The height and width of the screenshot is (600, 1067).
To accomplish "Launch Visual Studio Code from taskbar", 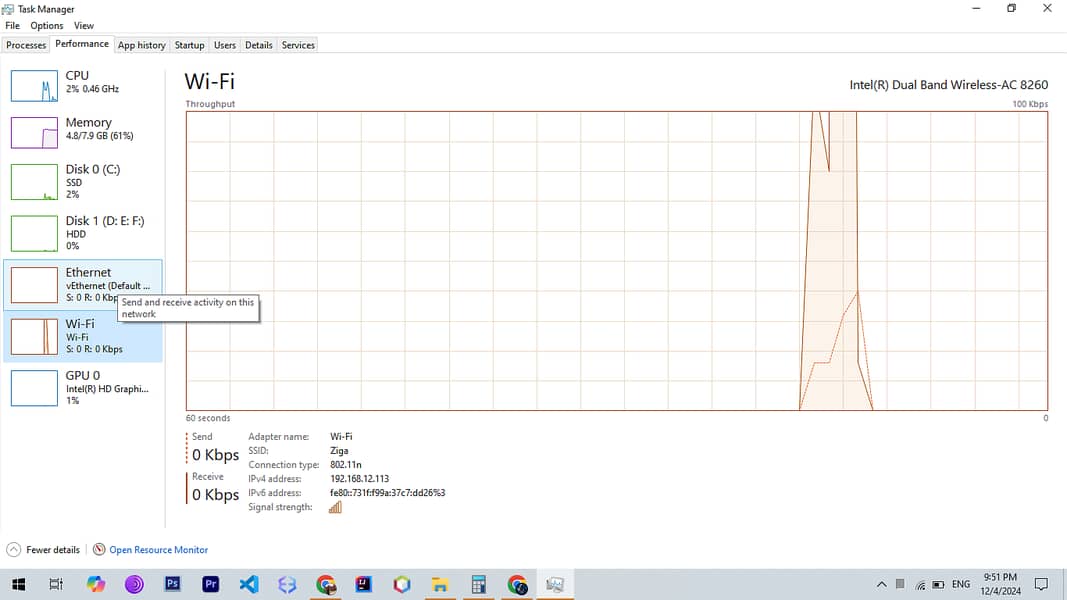I will (x=249, y=584).
